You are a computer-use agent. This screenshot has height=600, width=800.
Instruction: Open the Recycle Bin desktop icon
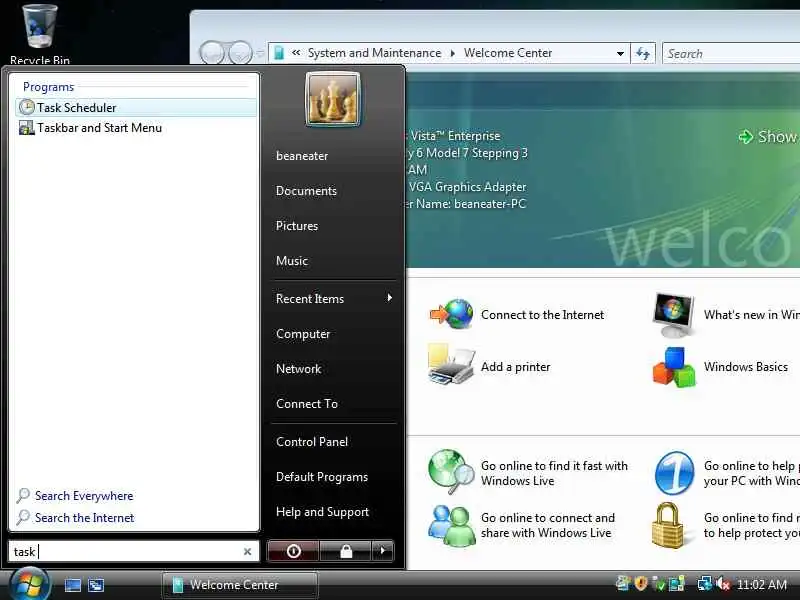tap(39, 32)
